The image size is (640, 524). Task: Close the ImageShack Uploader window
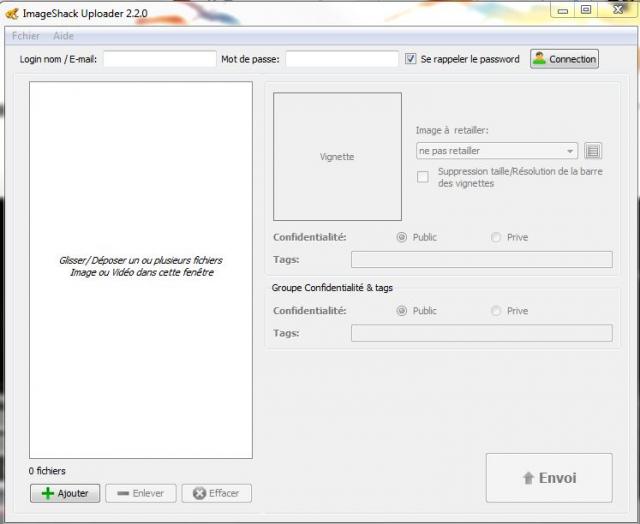(x=618, y=10)
